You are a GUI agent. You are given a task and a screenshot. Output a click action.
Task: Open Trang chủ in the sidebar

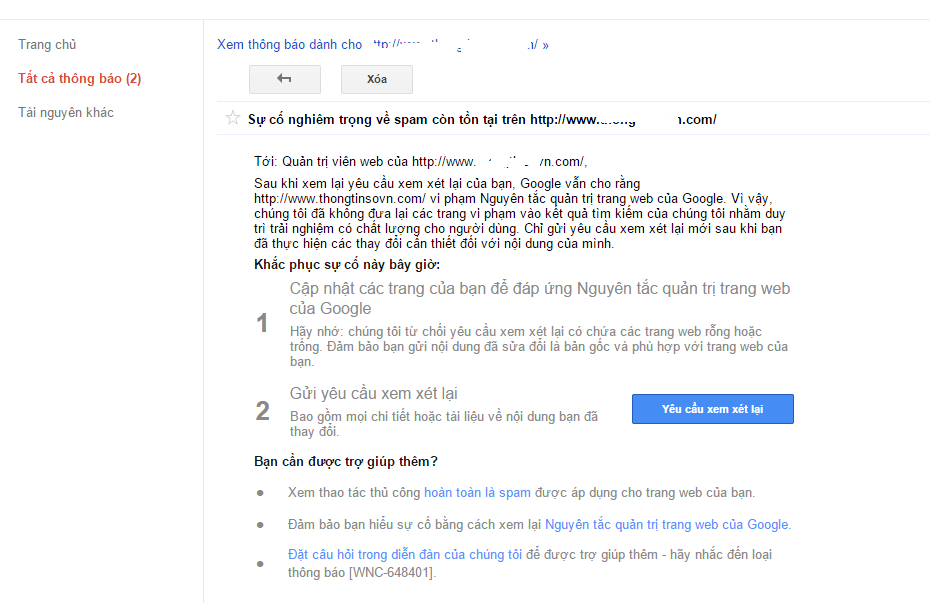(47, 44)
